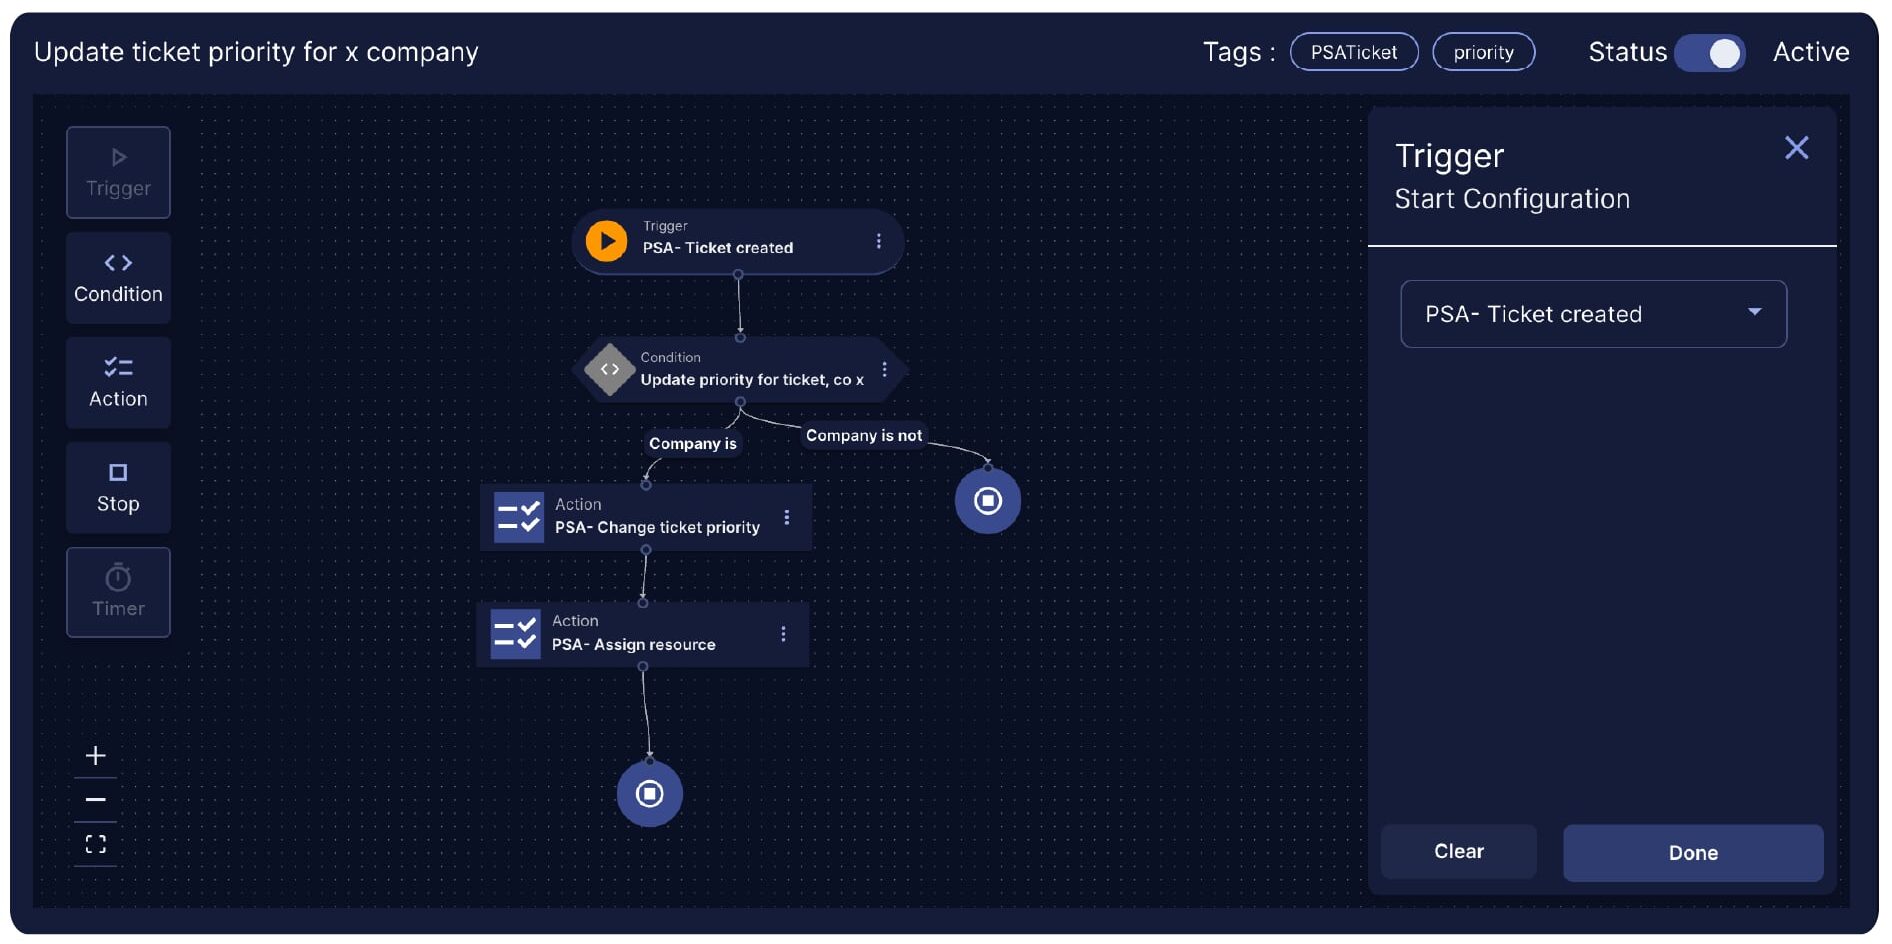The width and height of the screenshot is (1892, 944).
Task: Select the PSA- Assign resource text
Action: 634,645
